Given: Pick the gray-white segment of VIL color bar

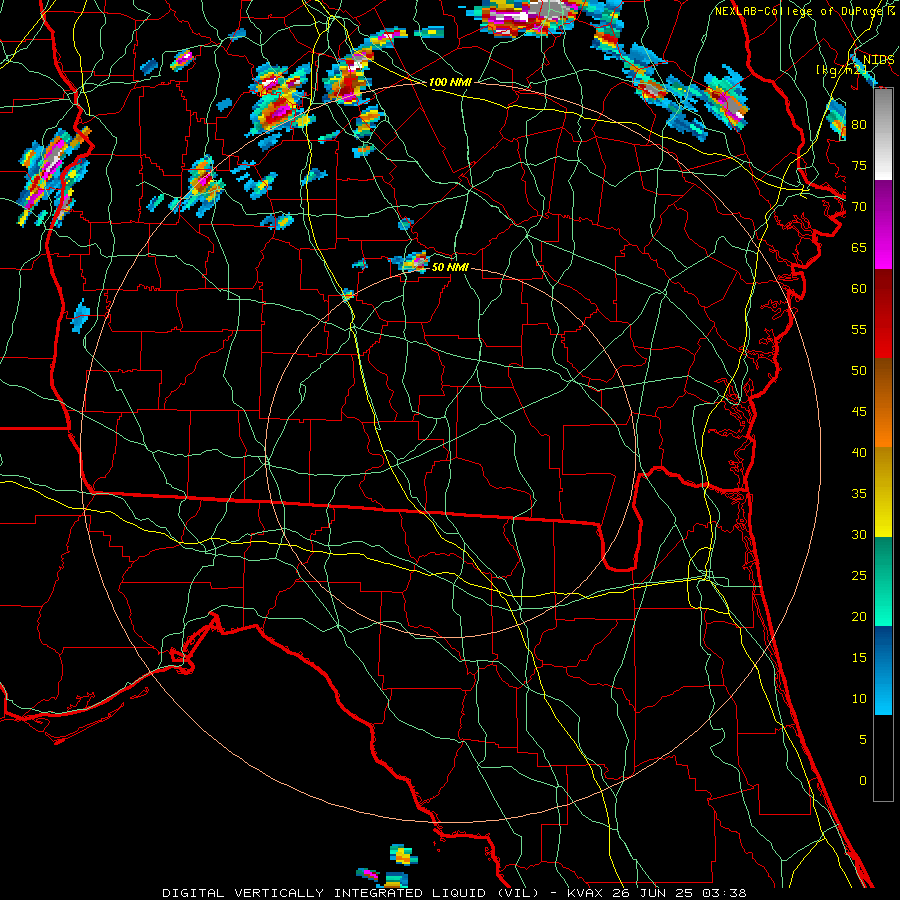Looking at the screenshot, I should (x=883, y=134).
